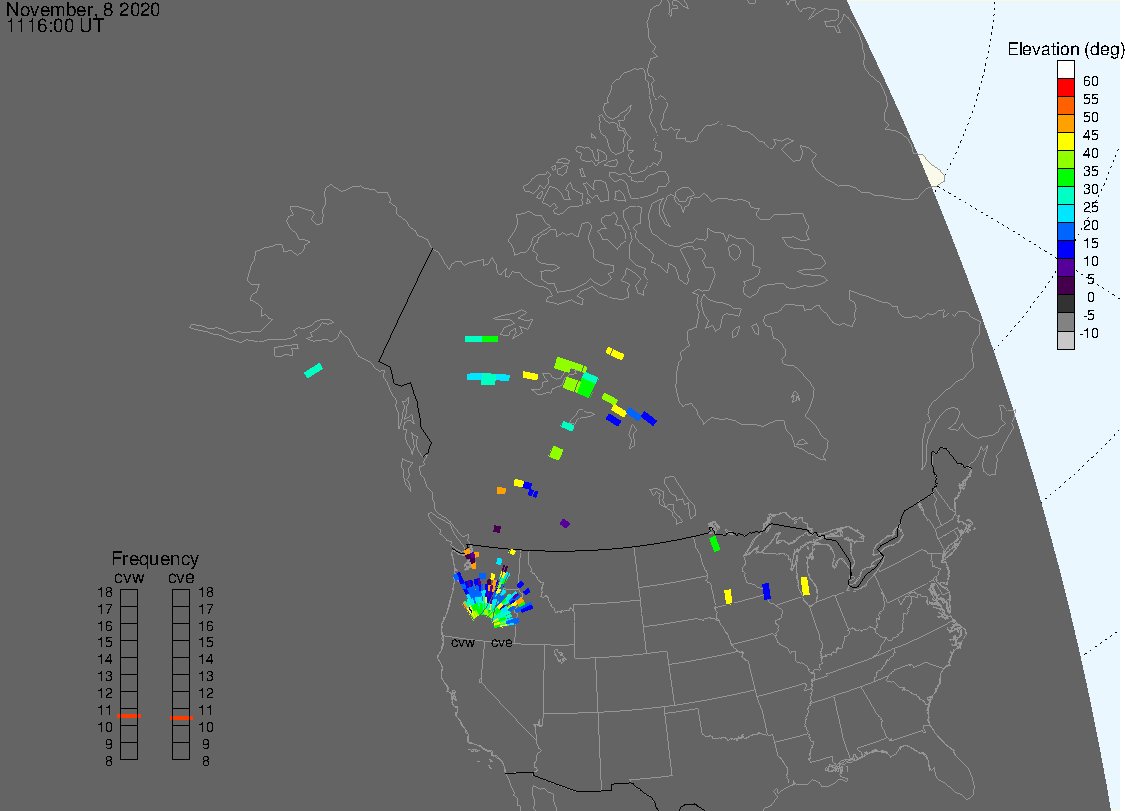Click the 'cvw' radar site label on map
Viewport: 1125px width, 811px height.
click(463, 643)
